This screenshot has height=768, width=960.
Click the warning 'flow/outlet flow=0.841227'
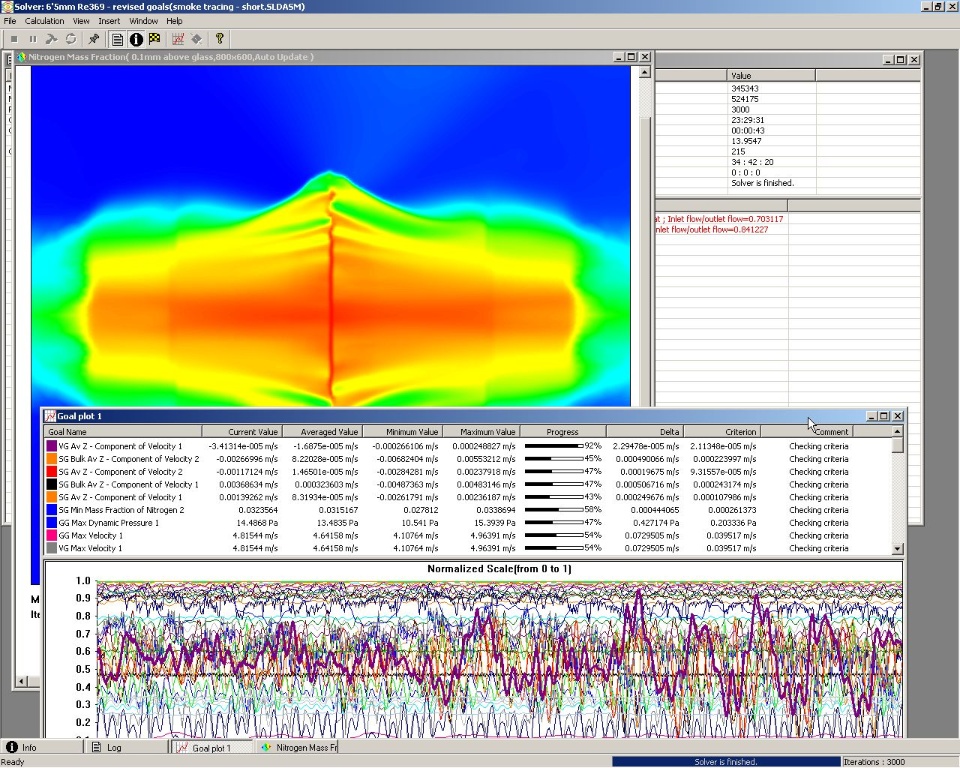tap(719, 230)
